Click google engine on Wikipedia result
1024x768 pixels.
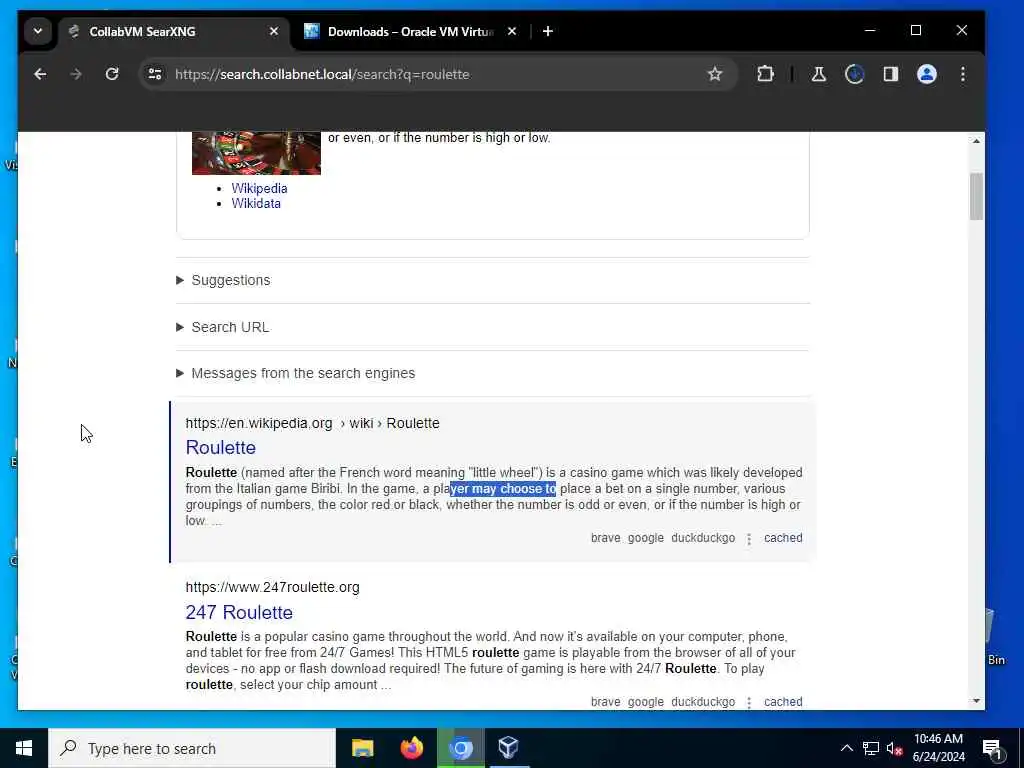[645, 538]
